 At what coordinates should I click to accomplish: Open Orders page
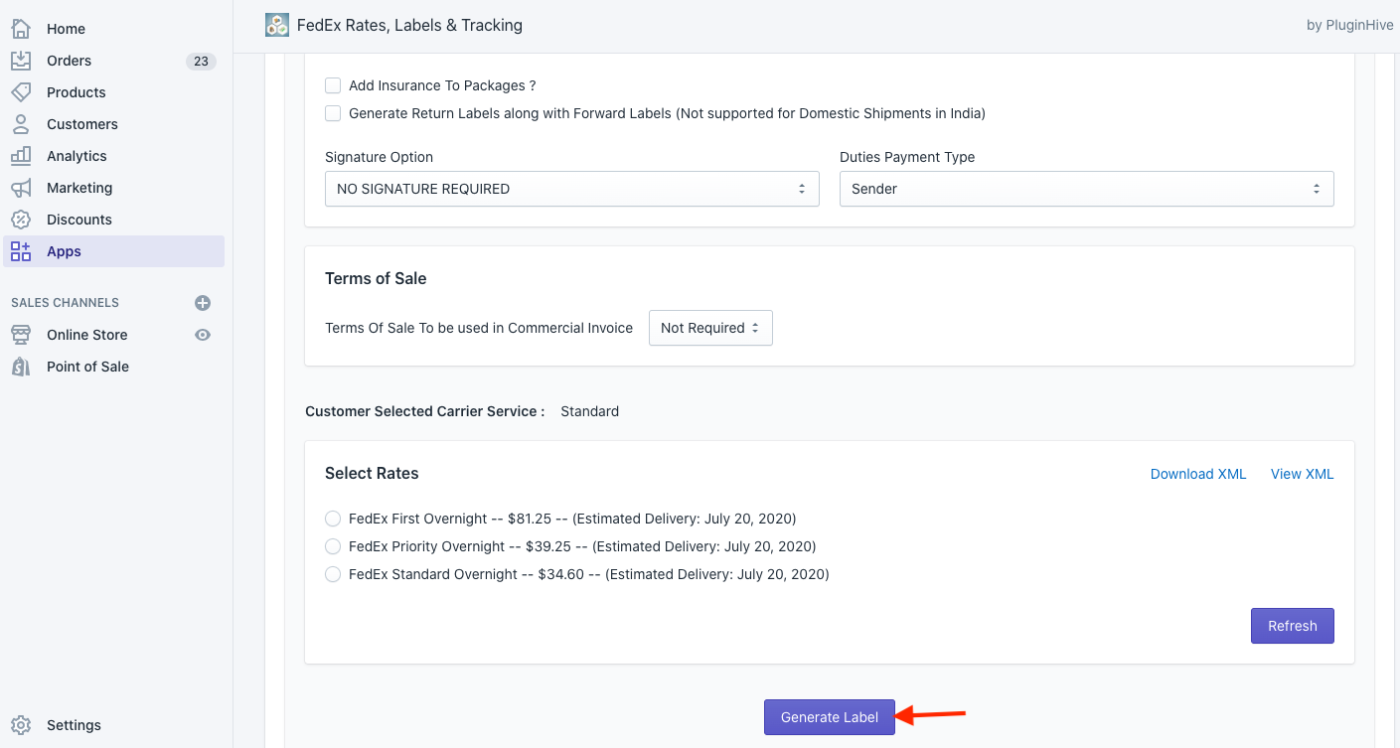(x=69, y=61)
